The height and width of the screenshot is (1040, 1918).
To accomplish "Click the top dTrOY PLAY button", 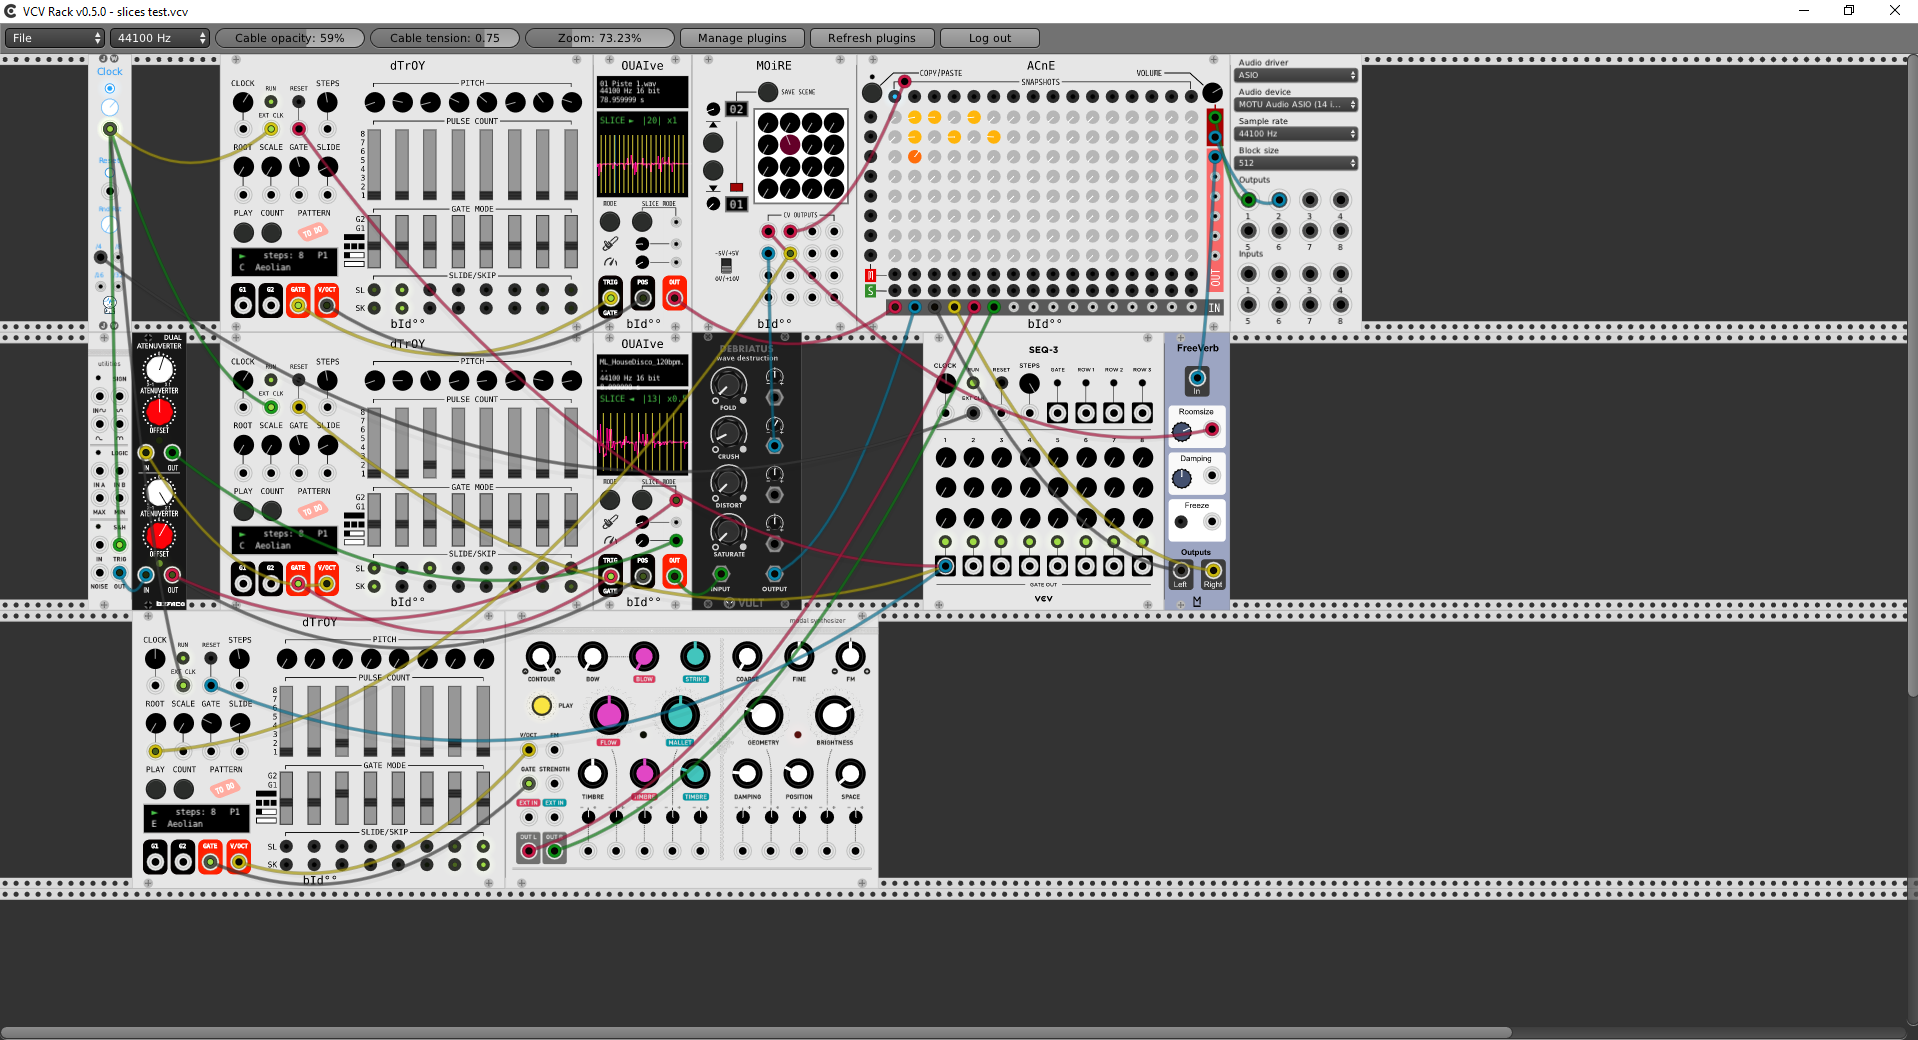I will coord(243,232).
